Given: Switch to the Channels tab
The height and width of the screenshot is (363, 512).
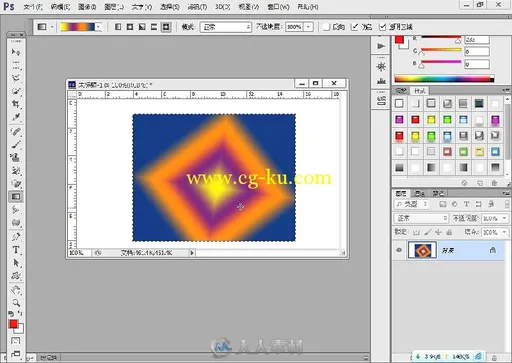Looking at the screenshot, I should [x=419, y=193].
